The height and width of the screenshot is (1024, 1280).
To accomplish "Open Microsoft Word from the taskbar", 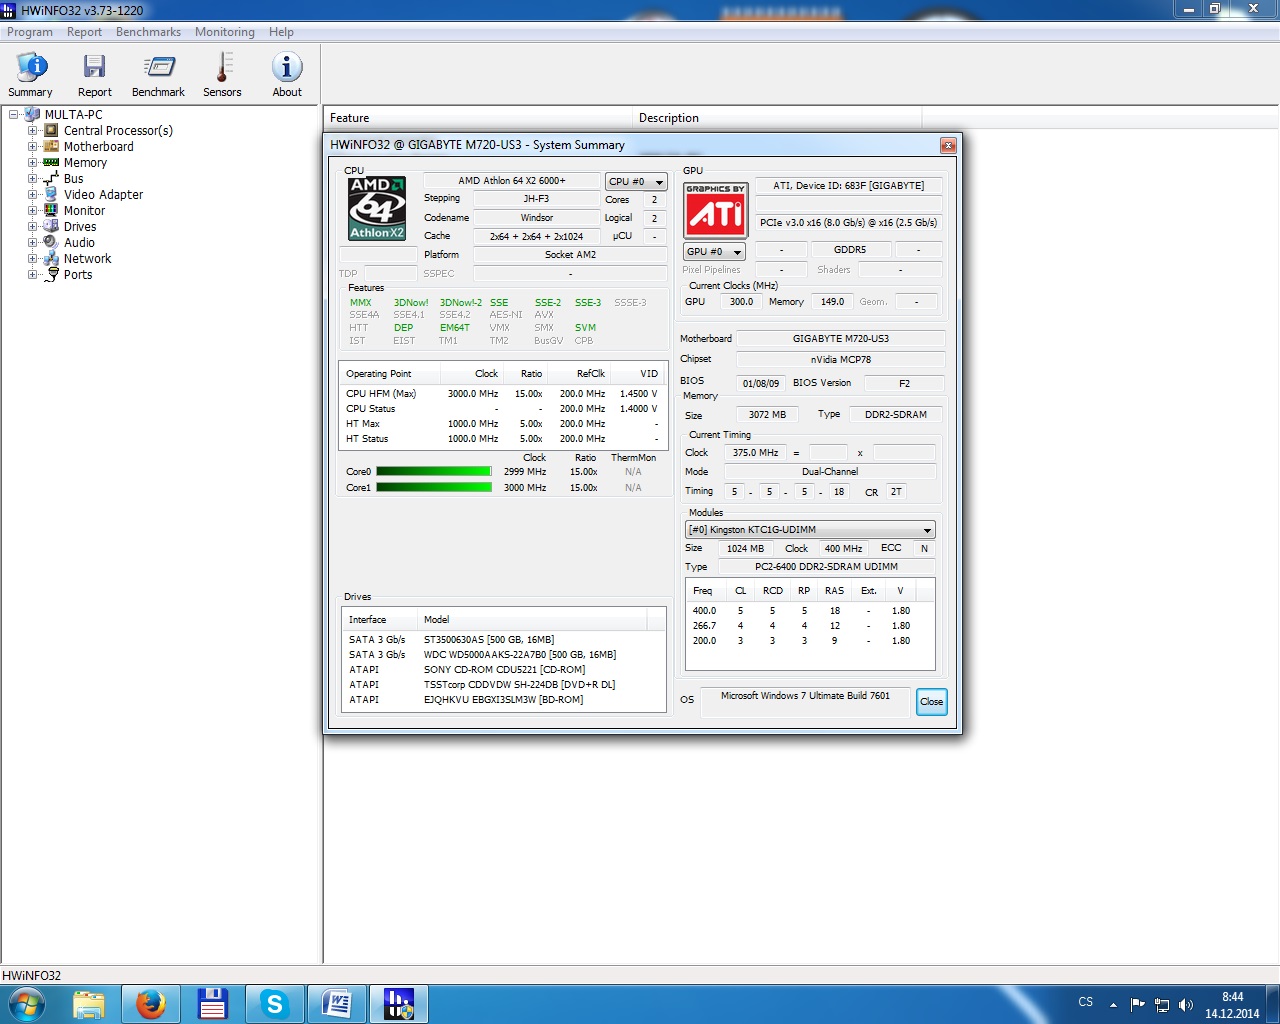I will pos(337,1004).
